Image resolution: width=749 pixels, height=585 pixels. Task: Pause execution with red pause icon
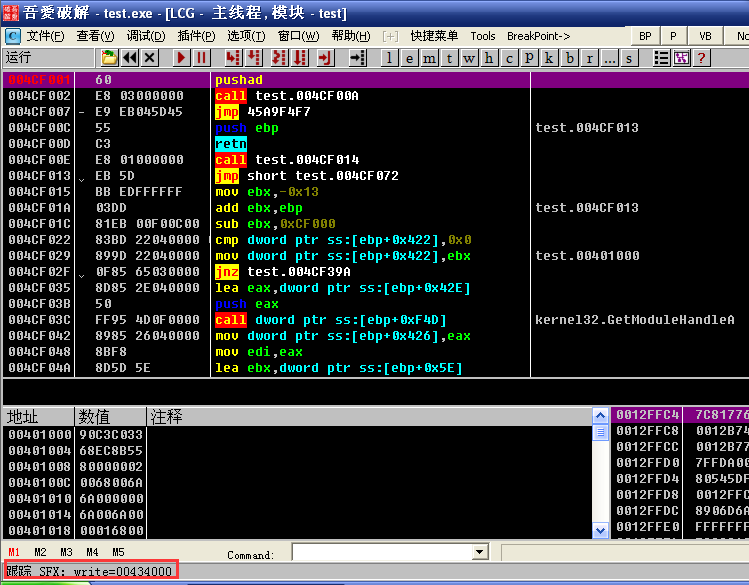(202, 58)
